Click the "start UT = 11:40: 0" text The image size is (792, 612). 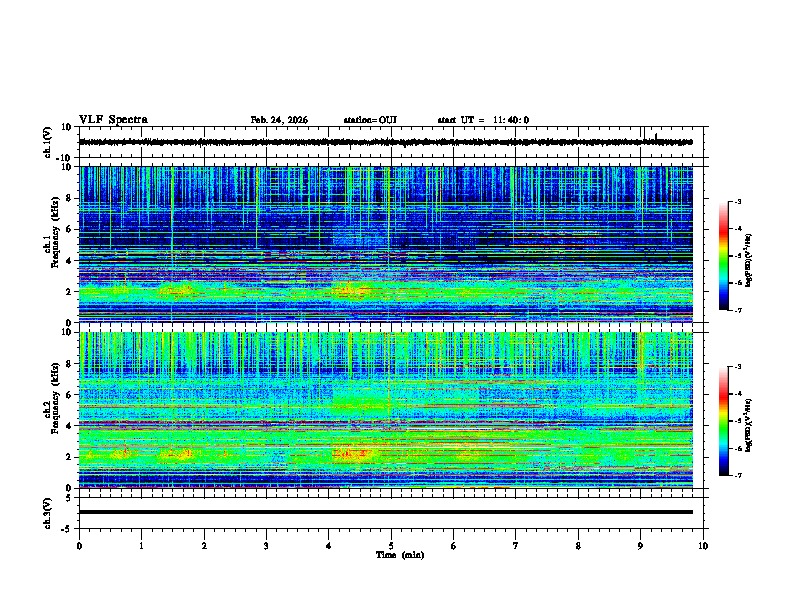tap(483, 120)
